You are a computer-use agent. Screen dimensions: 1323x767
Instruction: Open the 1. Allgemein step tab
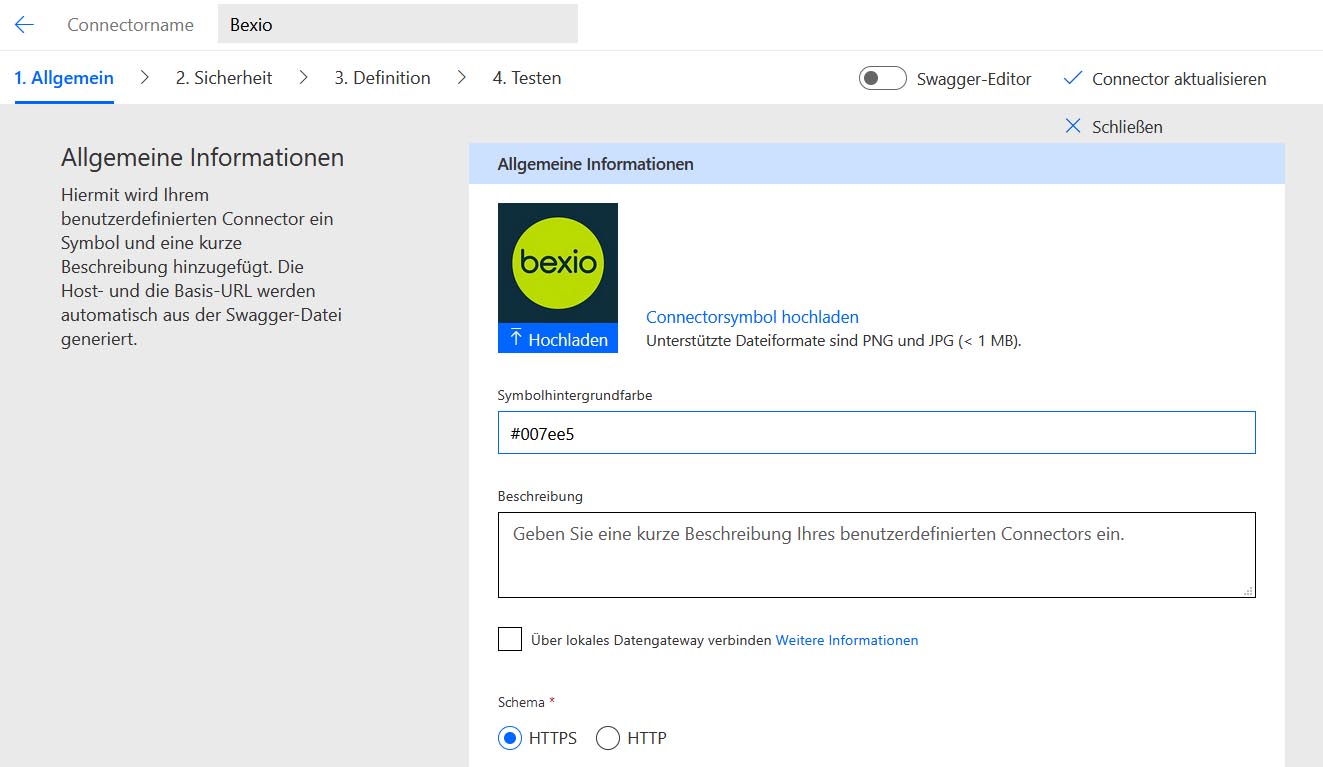pyautogui.click(x=64, y=78)
